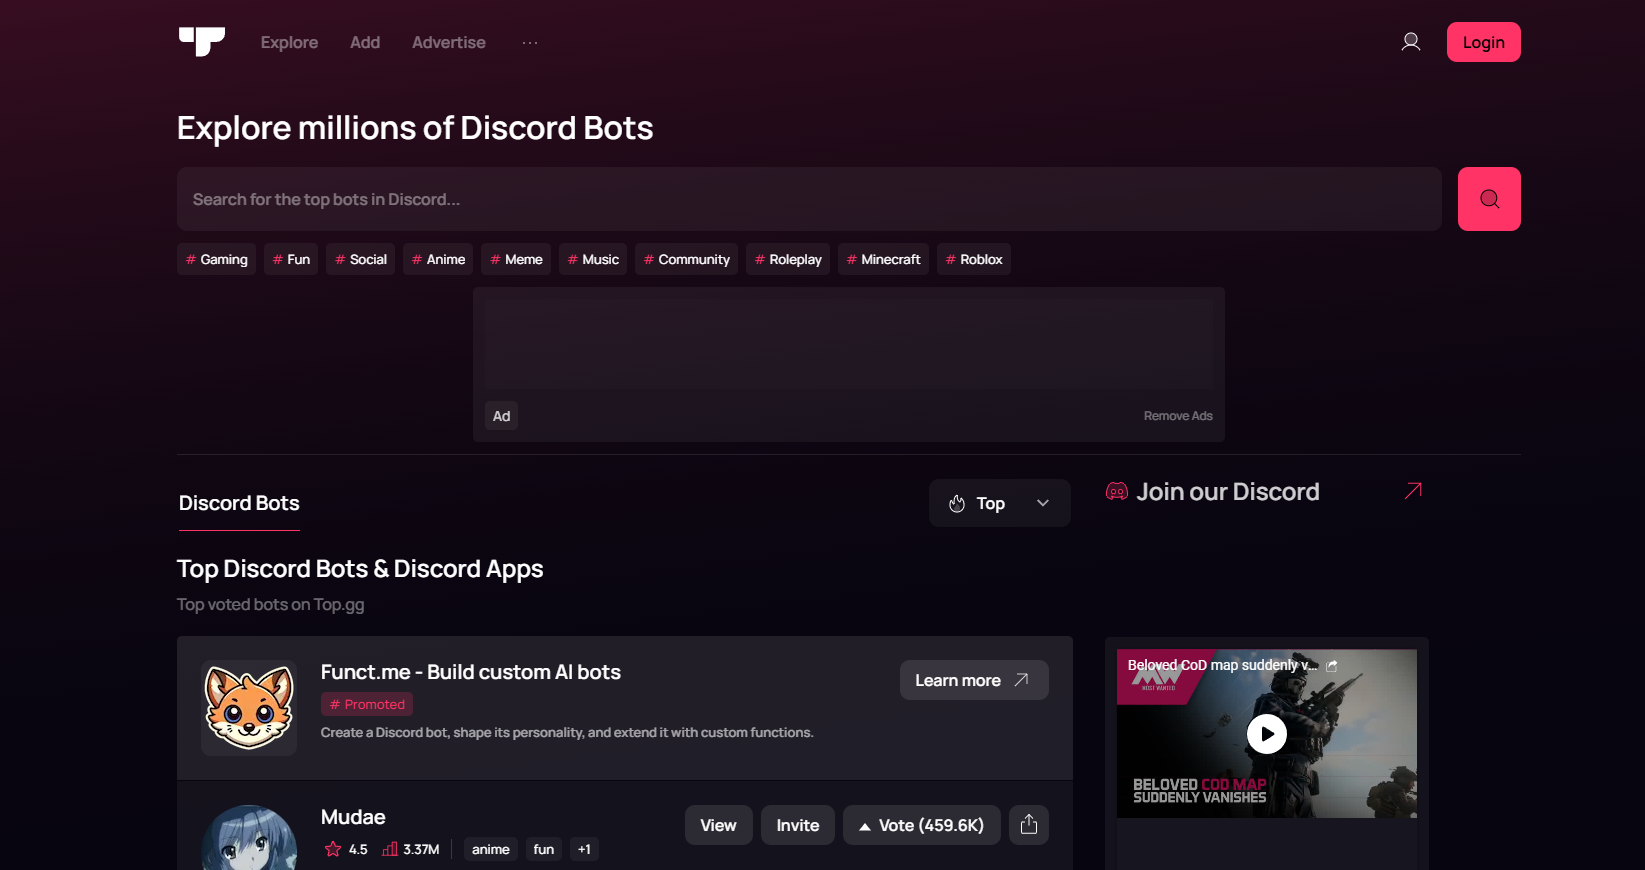Image resolution: width=1645 pixels, height=870 pixels.
Task: Click the magenta search magnifier button
Action: pos(1489,199)
